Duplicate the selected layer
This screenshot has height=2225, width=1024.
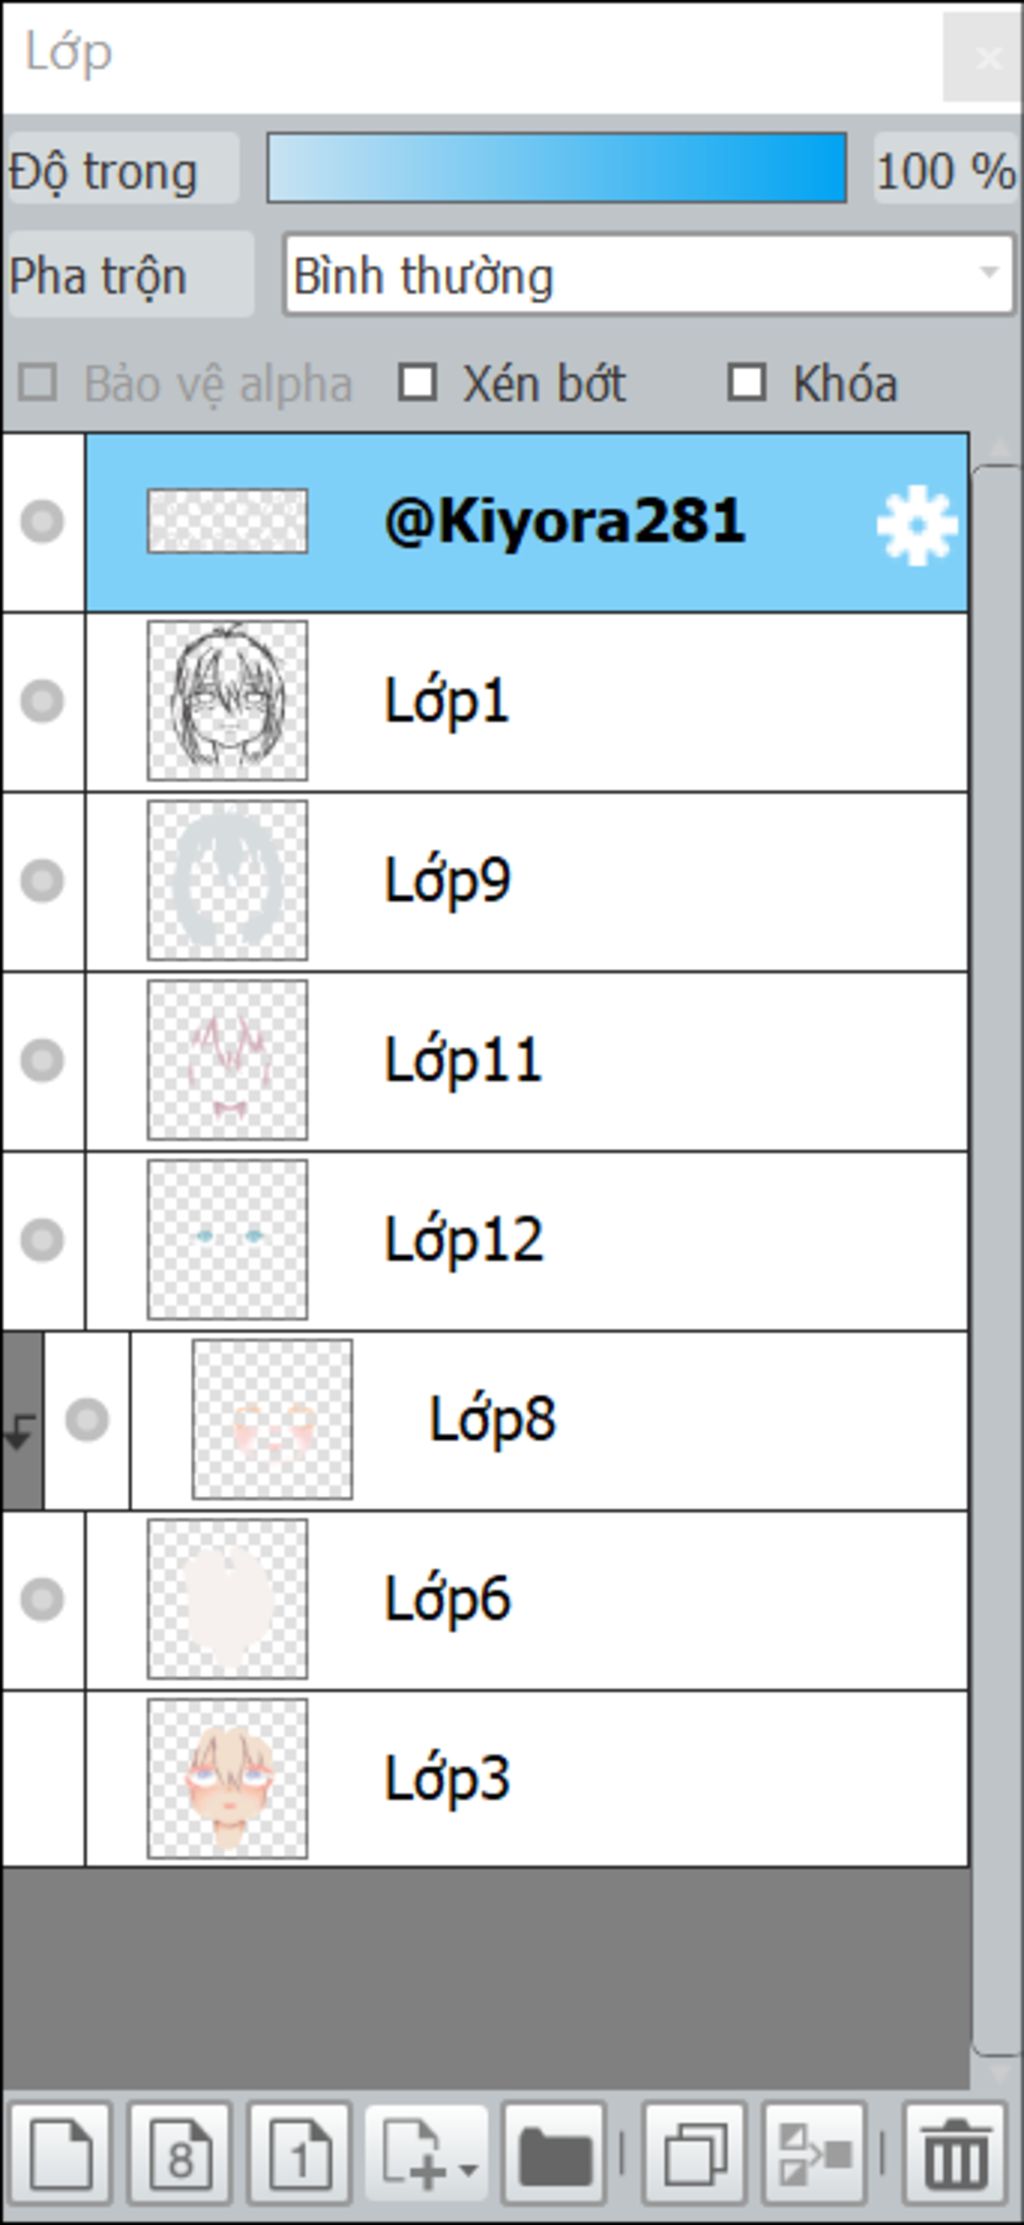[695, 2153]
